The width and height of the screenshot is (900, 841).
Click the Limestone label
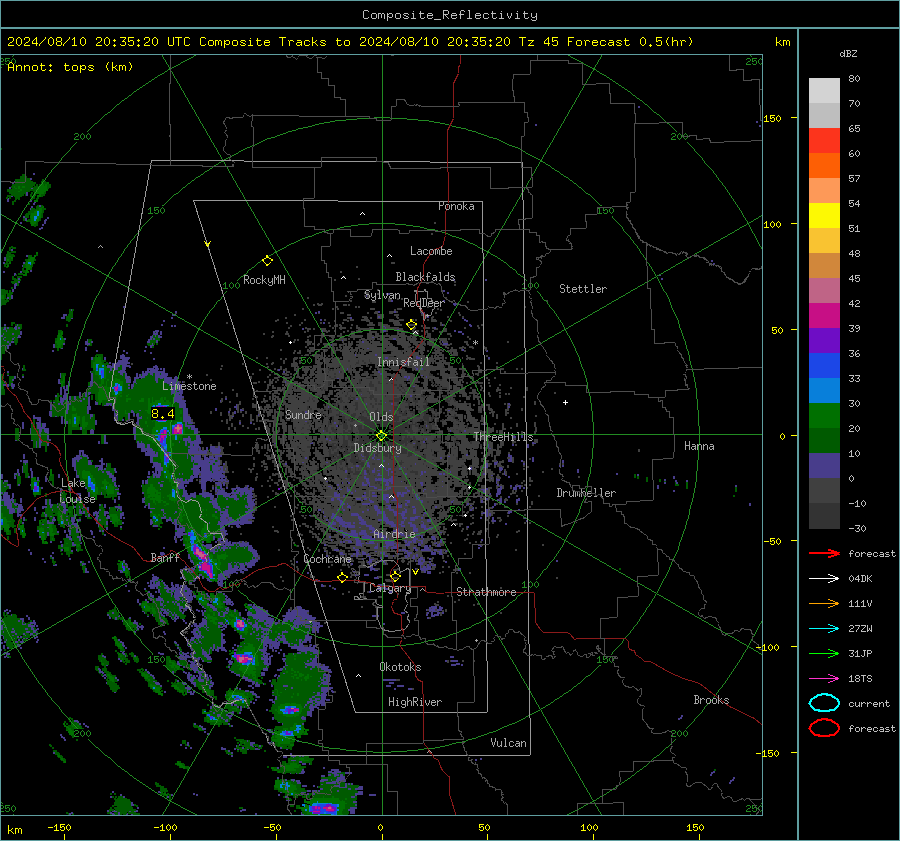click(189, 386)
